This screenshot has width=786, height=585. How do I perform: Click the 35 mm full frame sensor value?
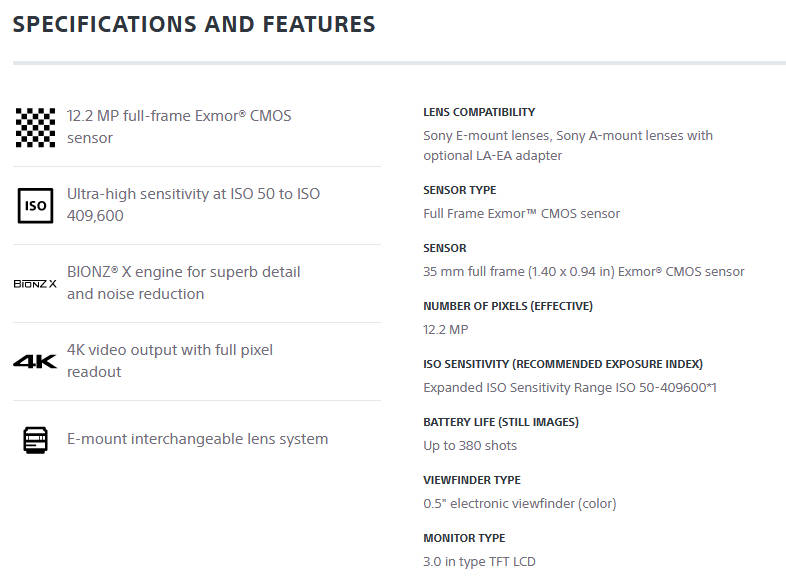pos(583,271)
